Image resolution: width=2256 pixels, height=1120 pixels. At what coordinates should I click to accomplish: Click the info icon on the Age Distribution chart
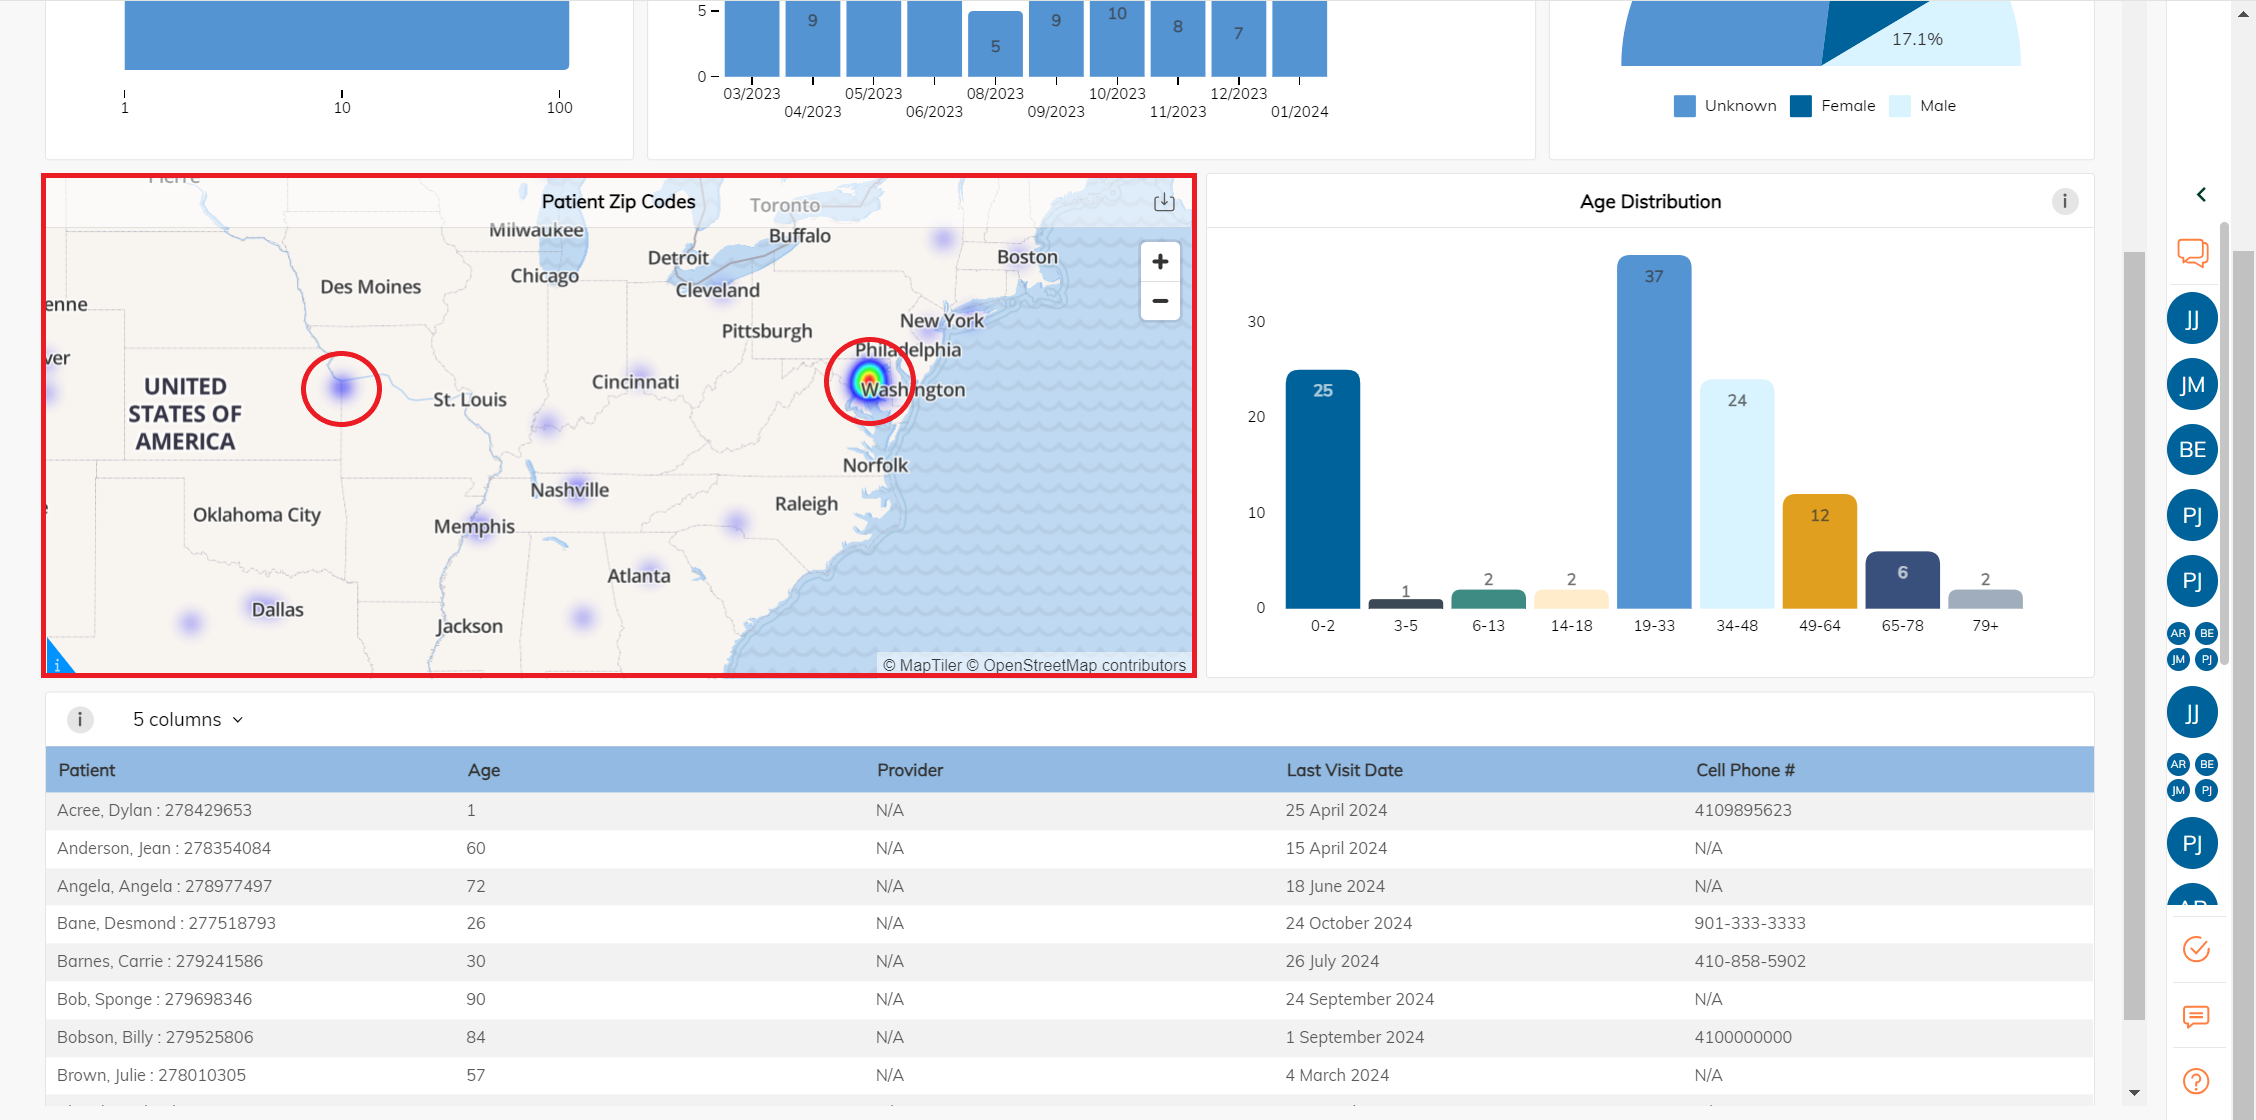(2065, 201)
